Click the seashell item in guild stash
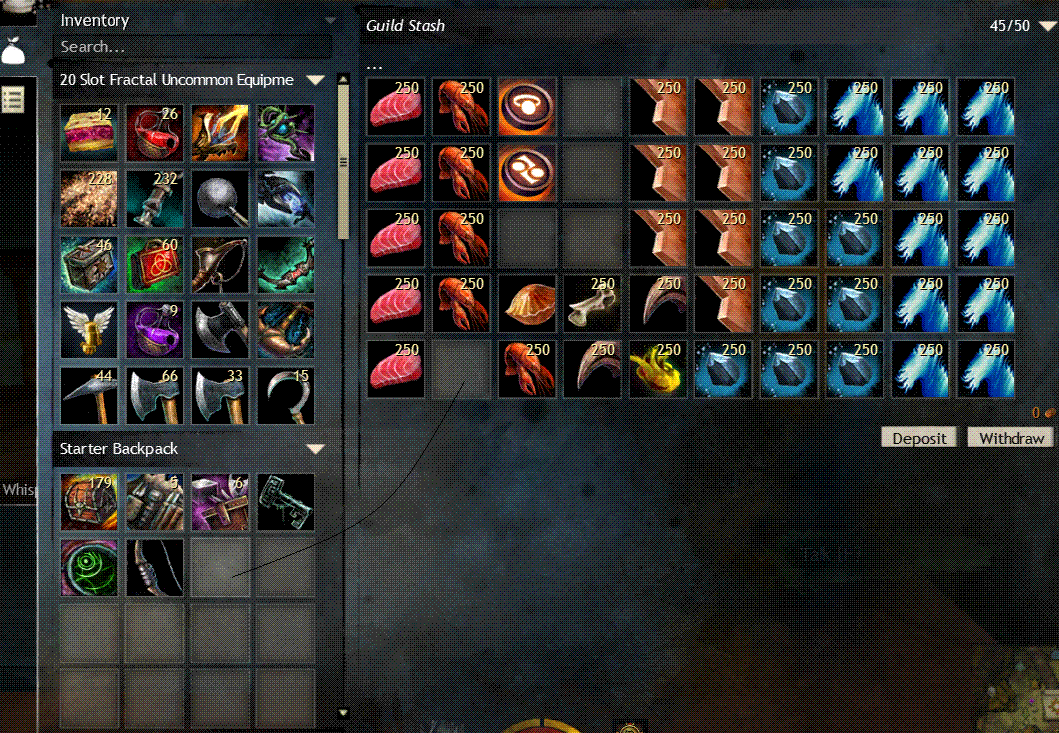Screen dimensions: 1059x733 [x=527, y=303]
